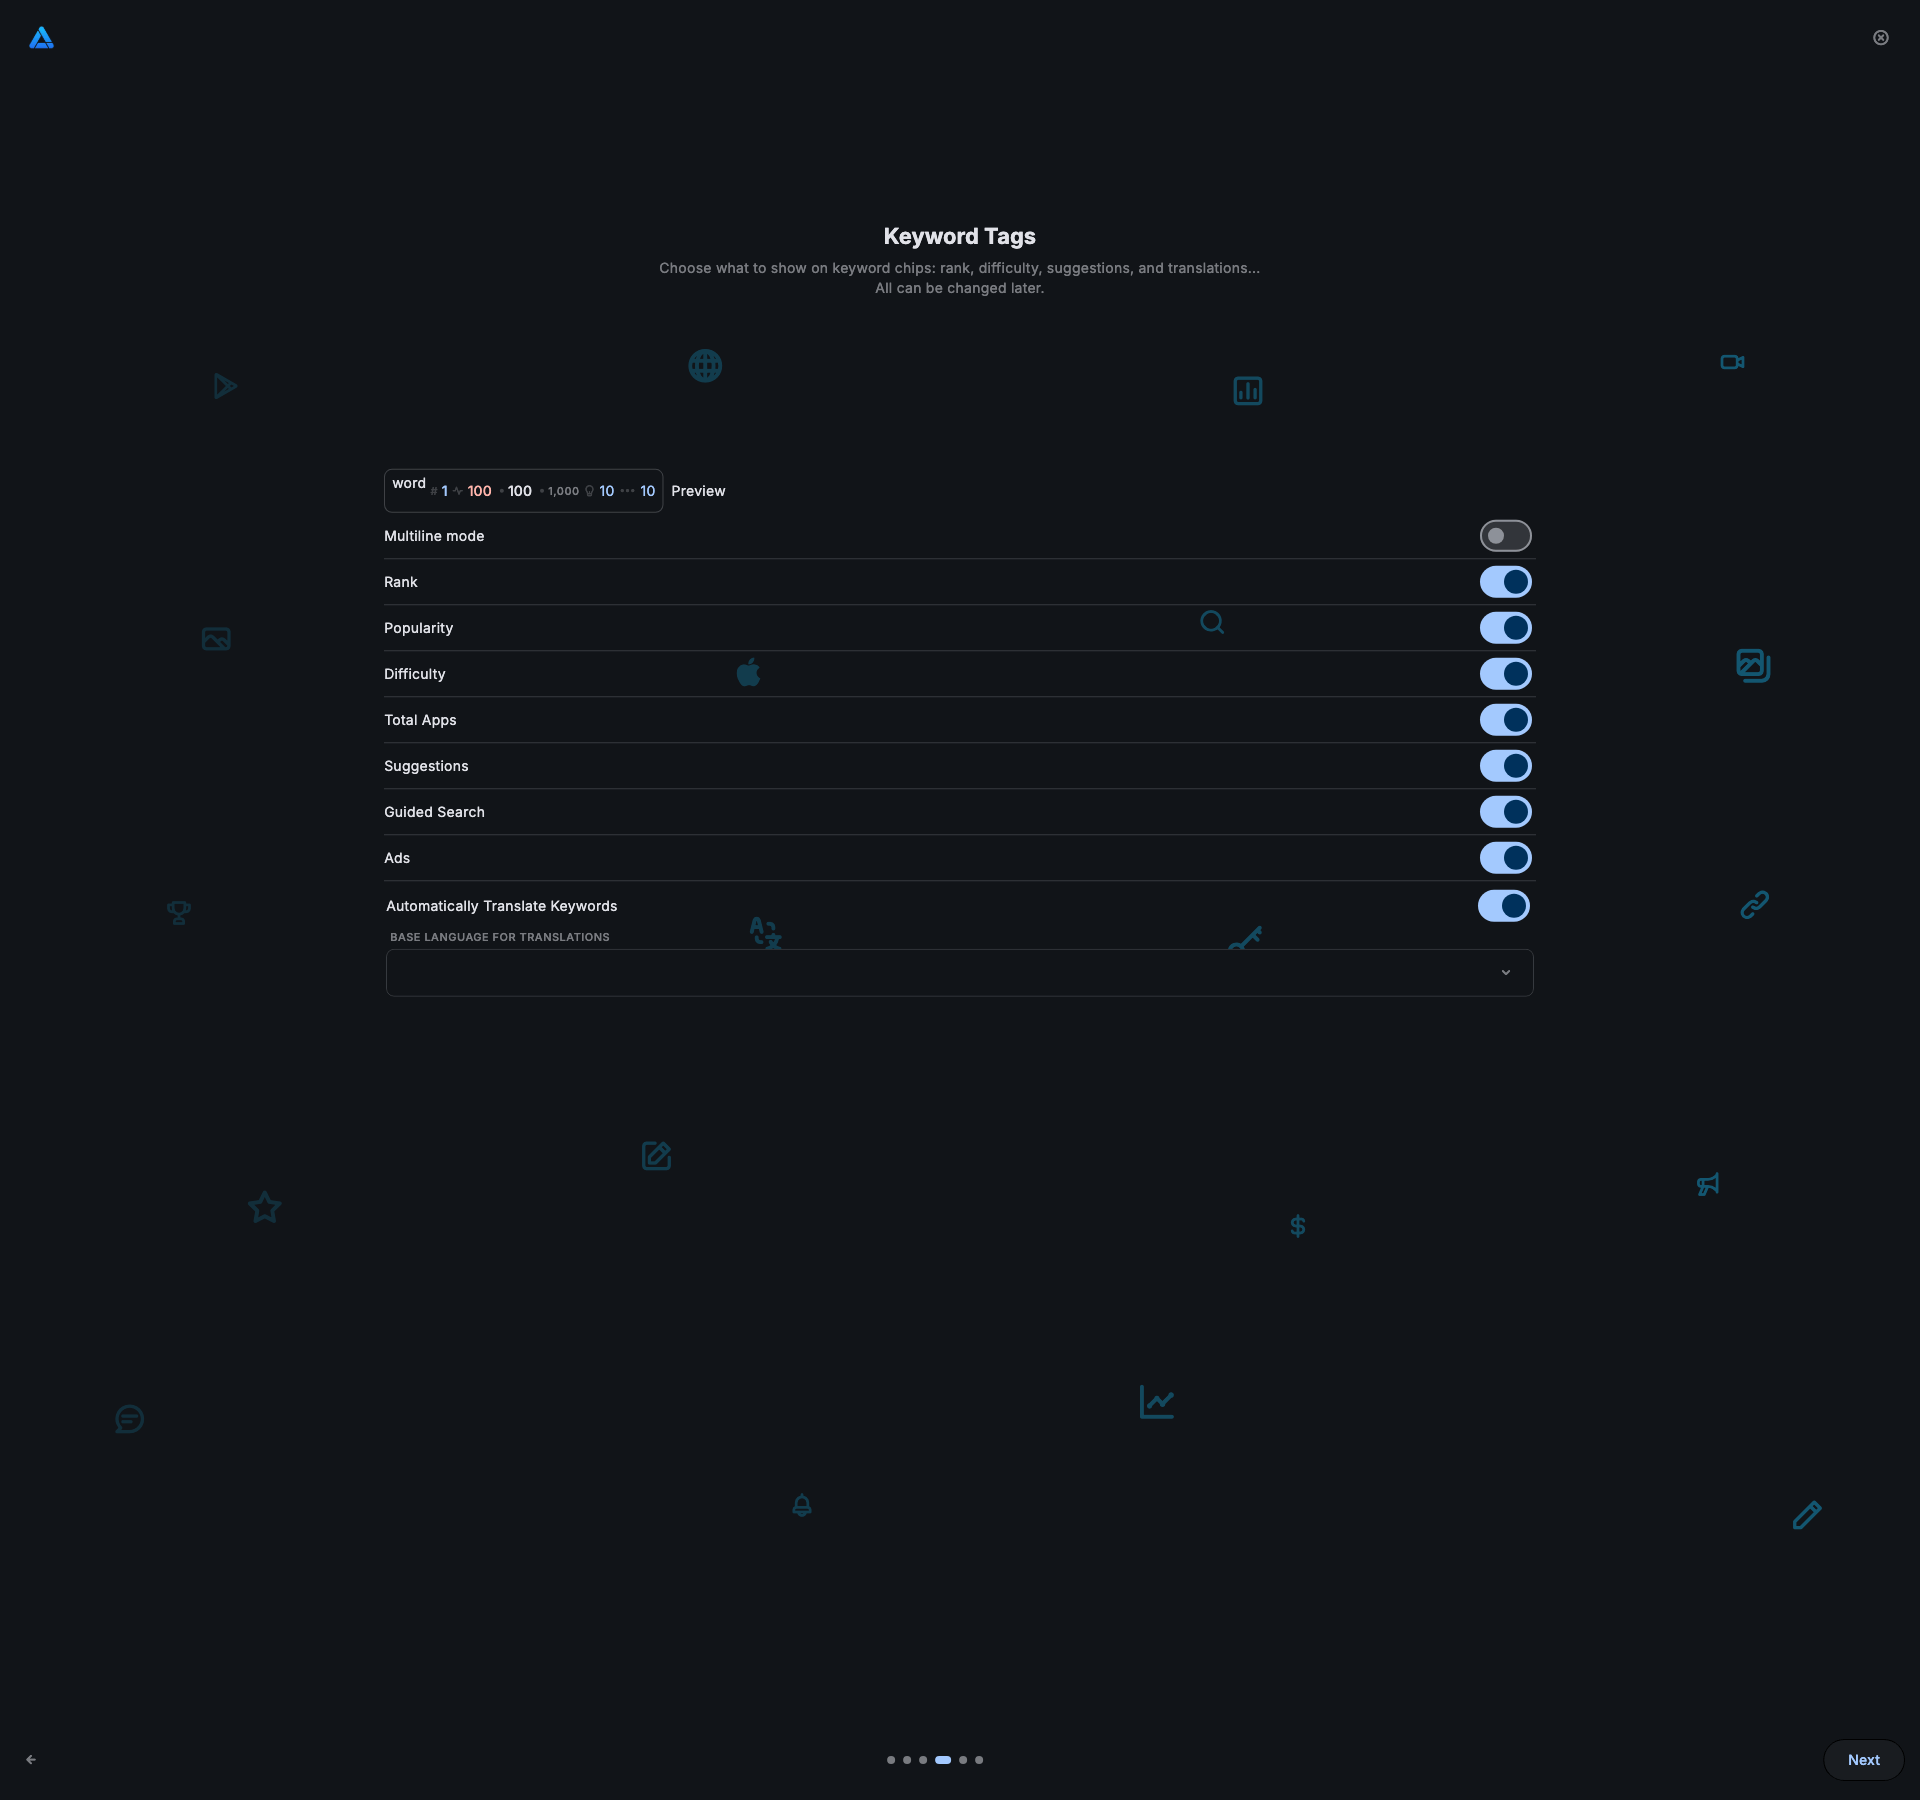The width and height of the screenshot is (1920, 1800).
Task: Click the bar chart icon
Action: tap(1247, 391)
